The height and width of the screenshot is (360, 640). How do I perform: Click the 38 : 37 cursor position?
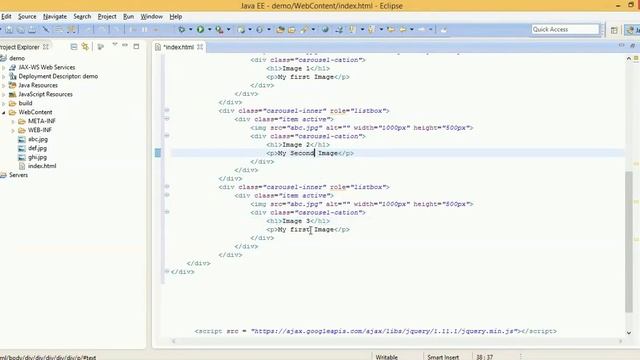coord(484,357)
